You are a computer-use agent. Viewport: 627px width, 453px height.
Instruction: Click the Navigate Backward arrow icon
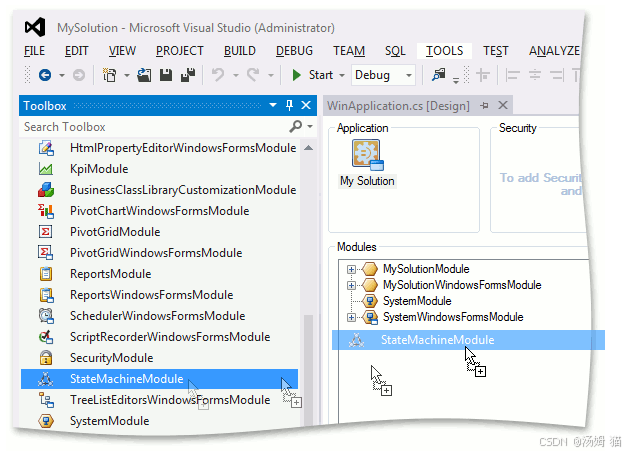click(45, 75)
